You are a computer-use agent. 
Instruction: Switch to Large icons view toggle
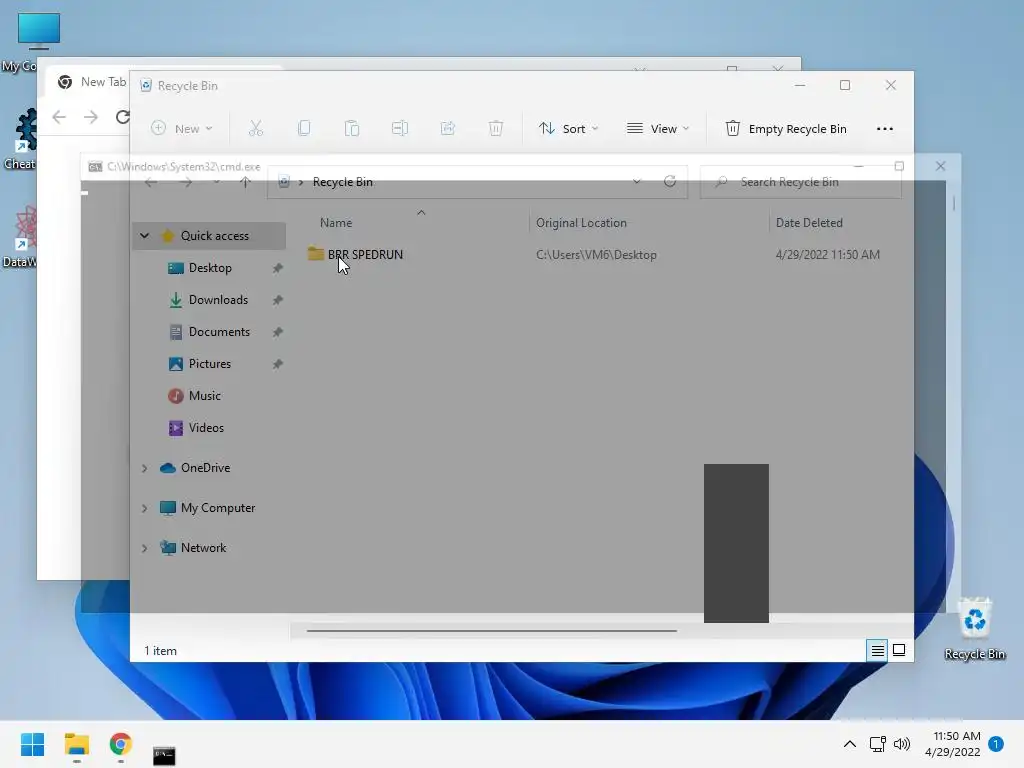point(899,650)
